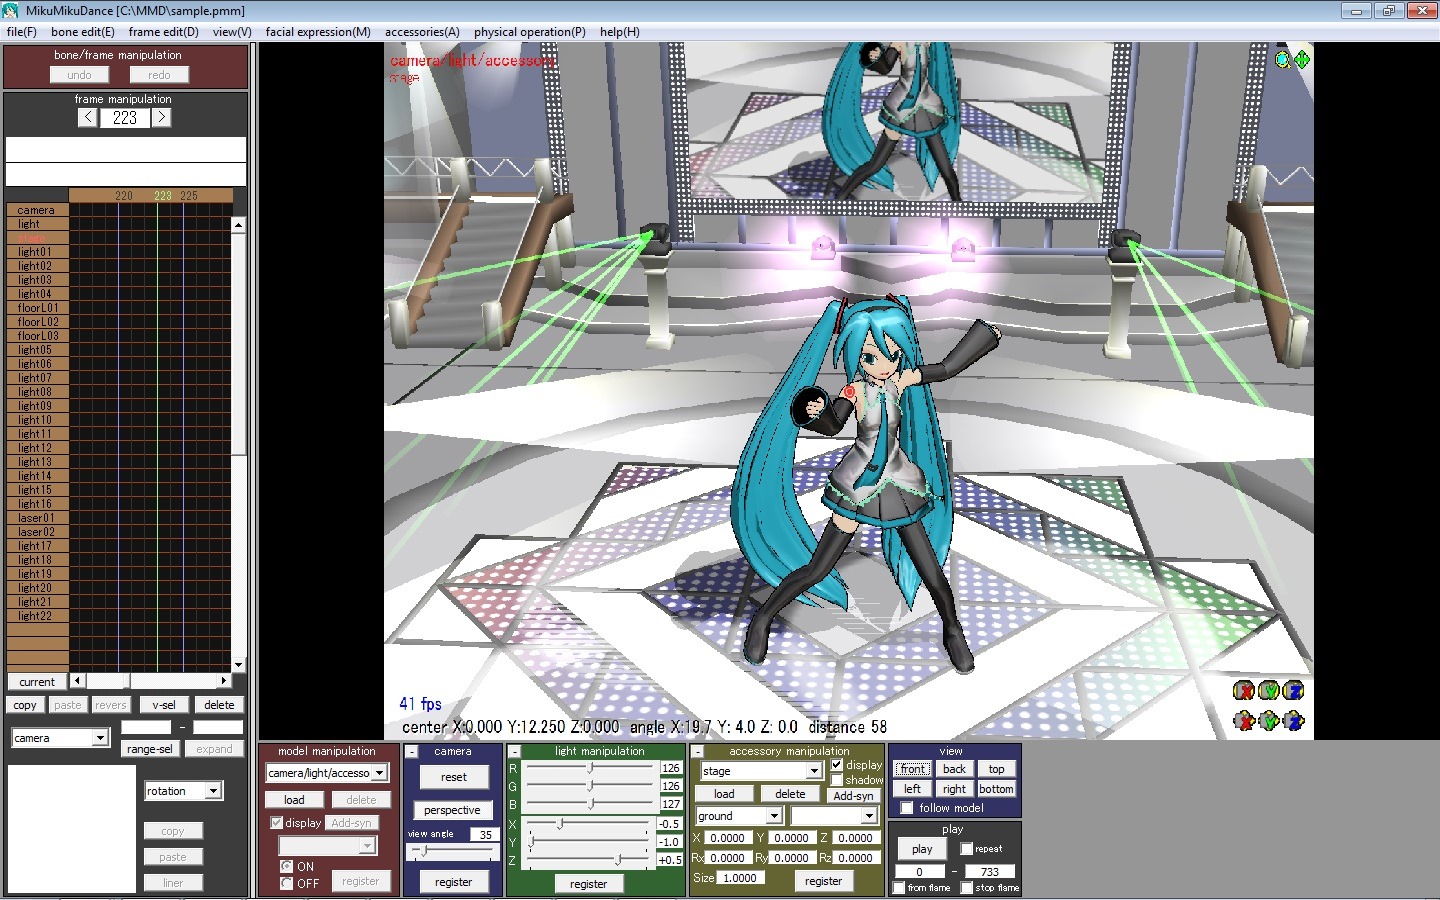Screen dimensions: 1440x900
Task: Click the top-row blue Z axis icon
Action: [1293, 691]
